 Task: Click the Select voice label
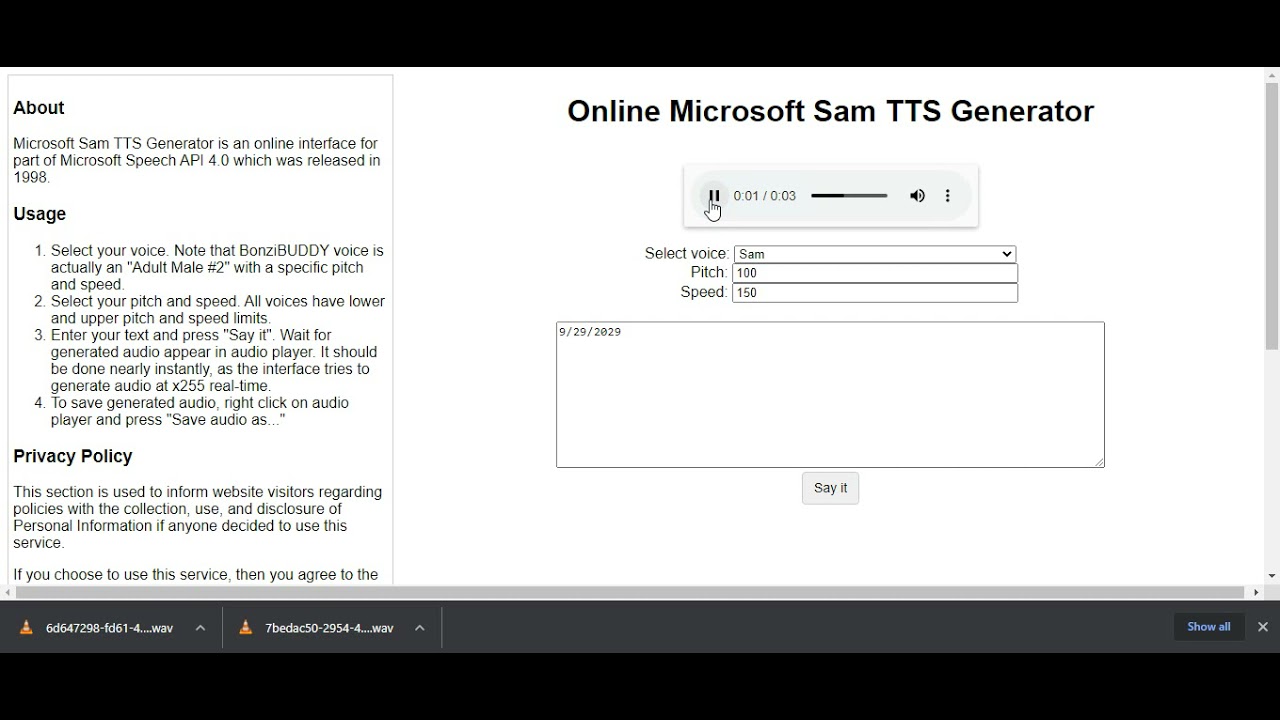pyautogui.click(x=687, y=254)
